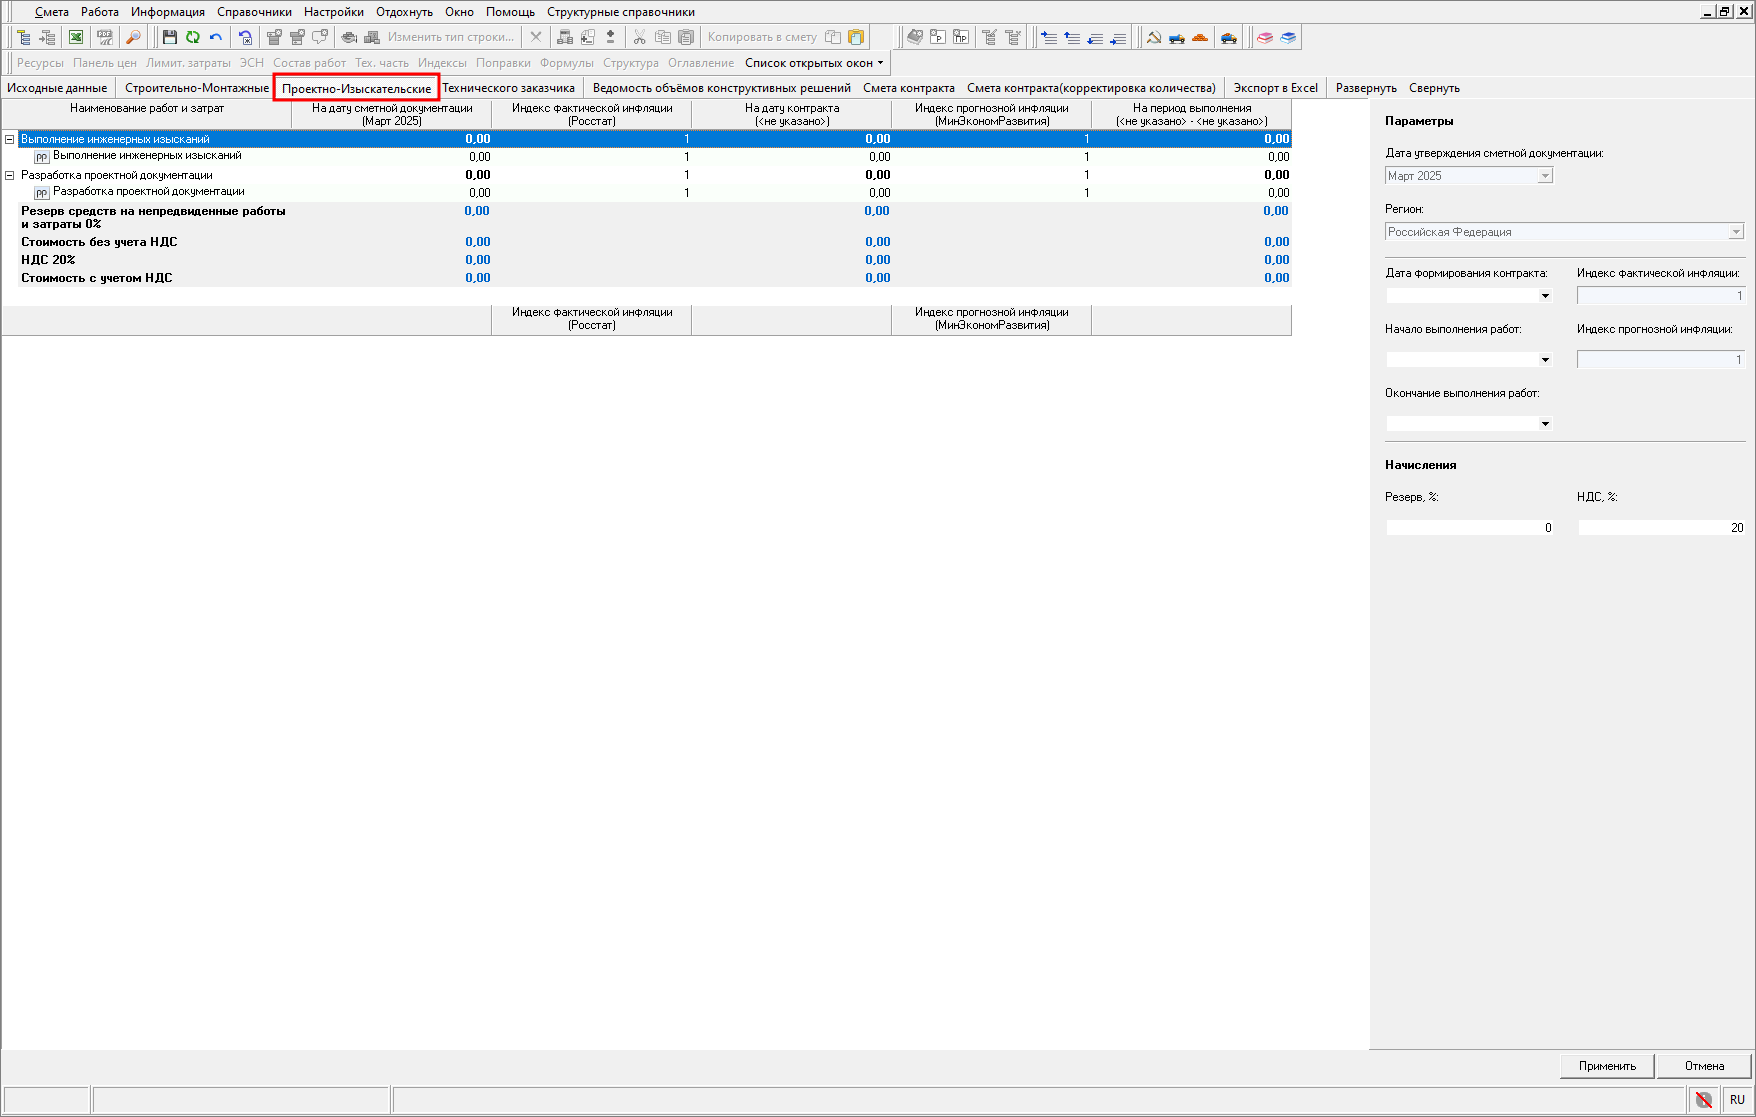
Task: Click the PDF export toolbar icon
Action: click(x=104, y=37)
